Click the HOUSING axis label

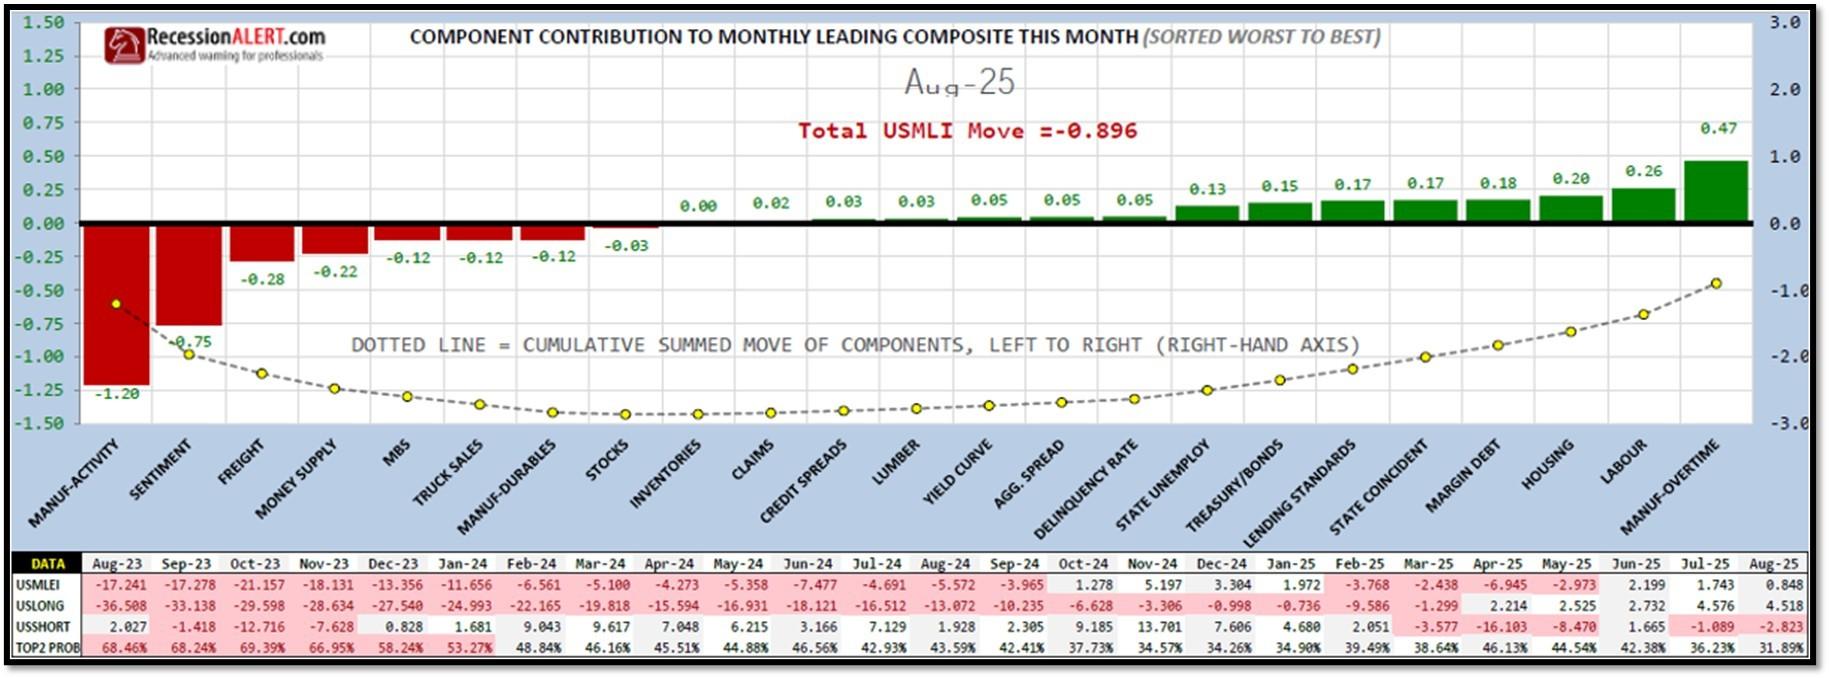click(x=1547, y=464)
